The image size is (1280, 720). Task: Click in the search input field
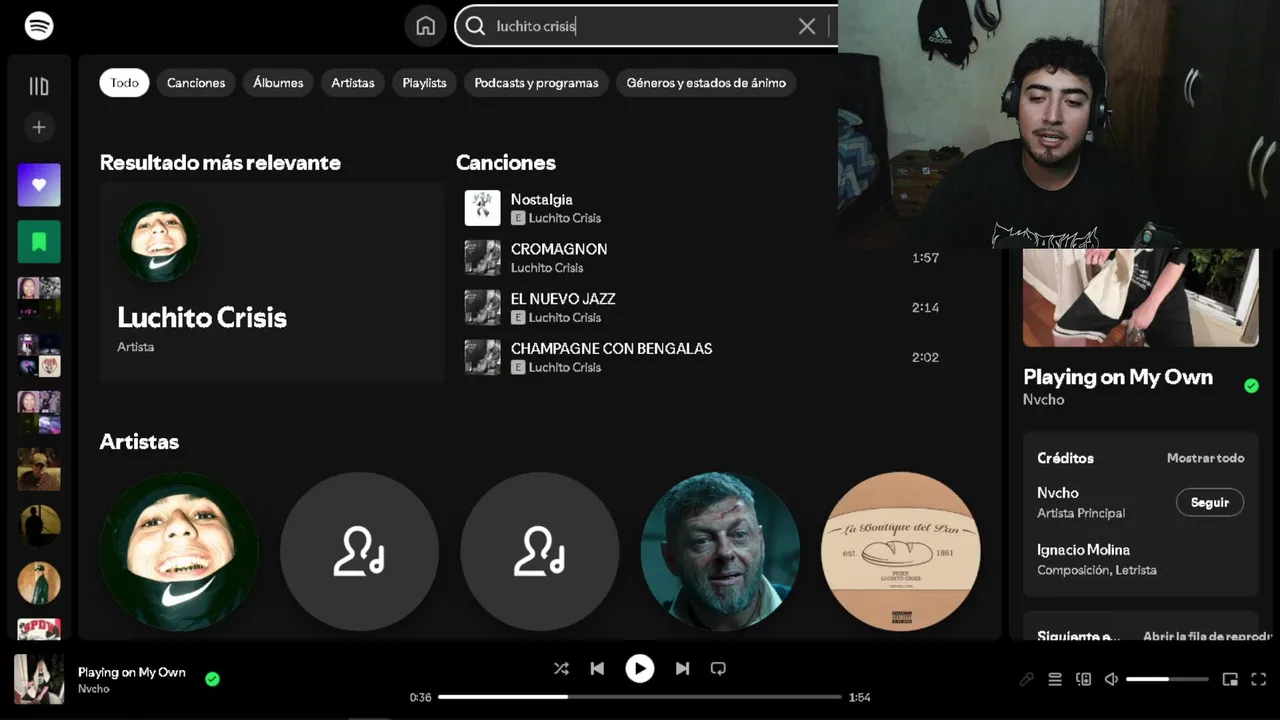point(645,27)
